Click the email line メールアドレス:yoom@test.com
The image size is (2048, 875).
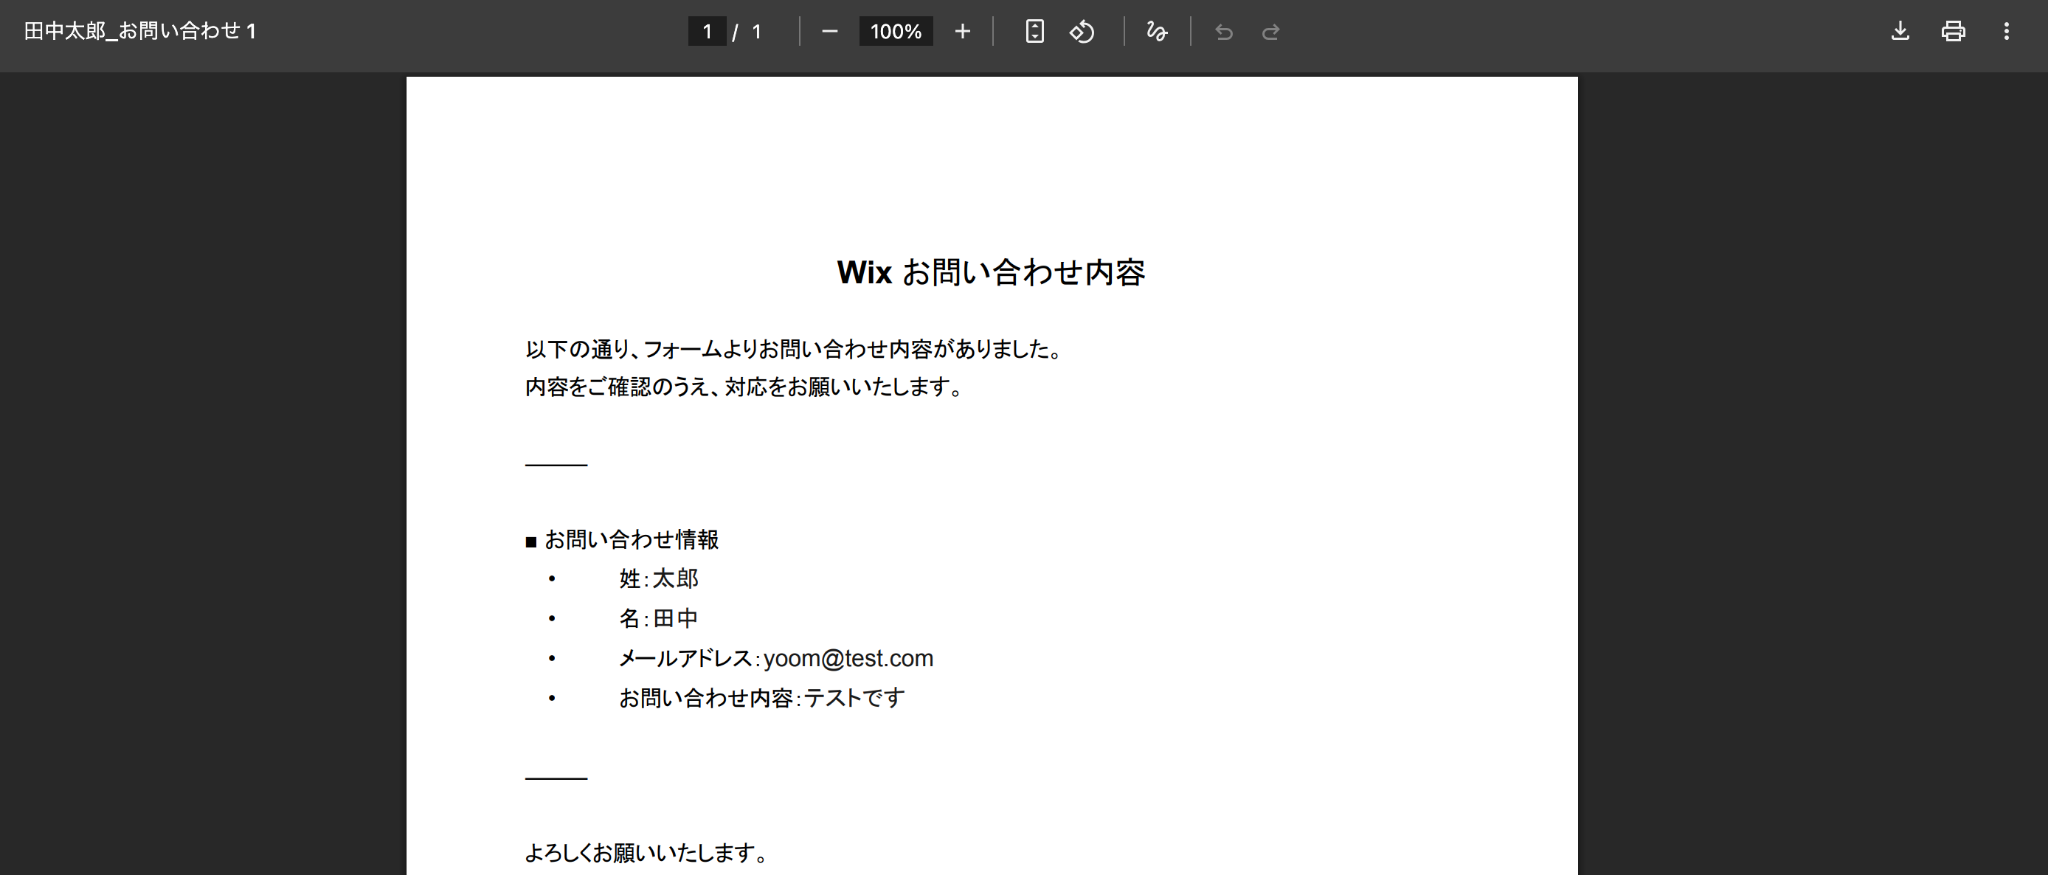[776, 658]
